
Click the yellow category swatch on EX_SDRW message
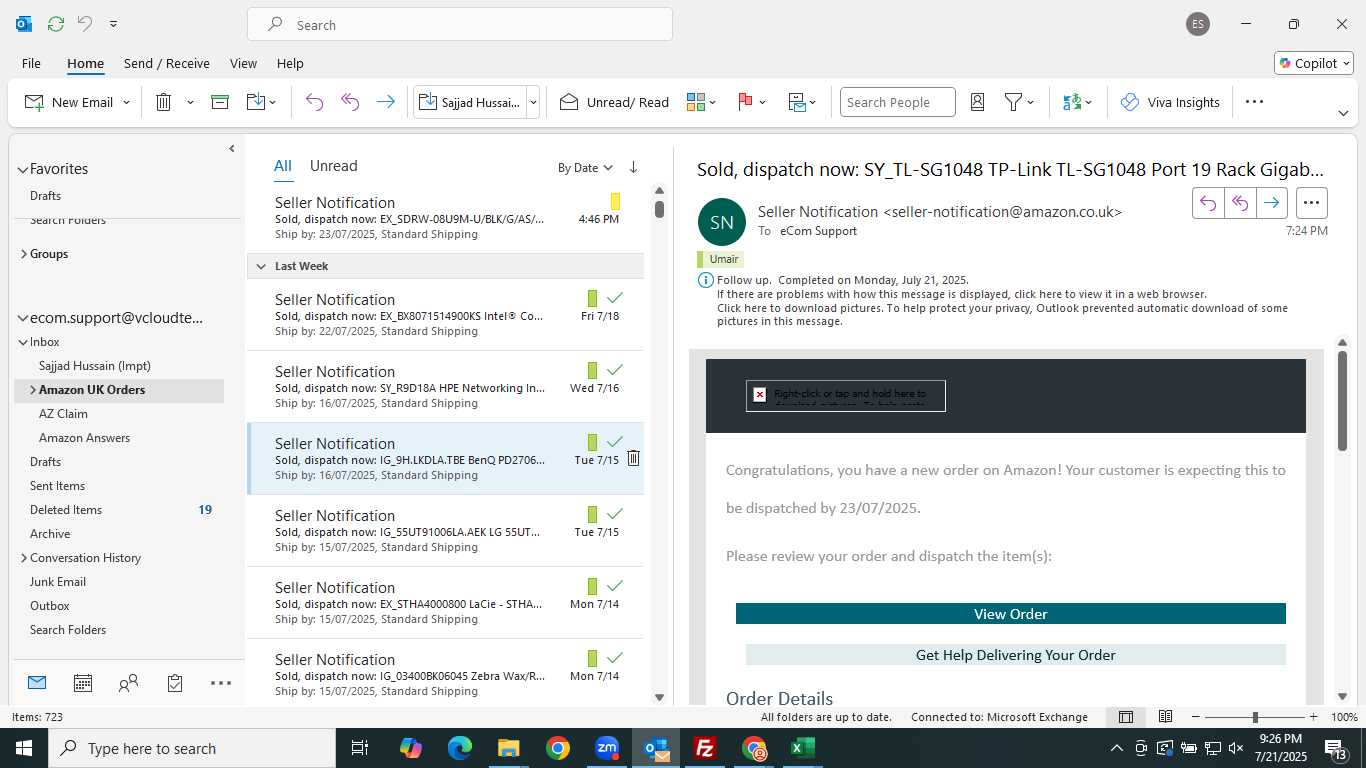[615, 201]
